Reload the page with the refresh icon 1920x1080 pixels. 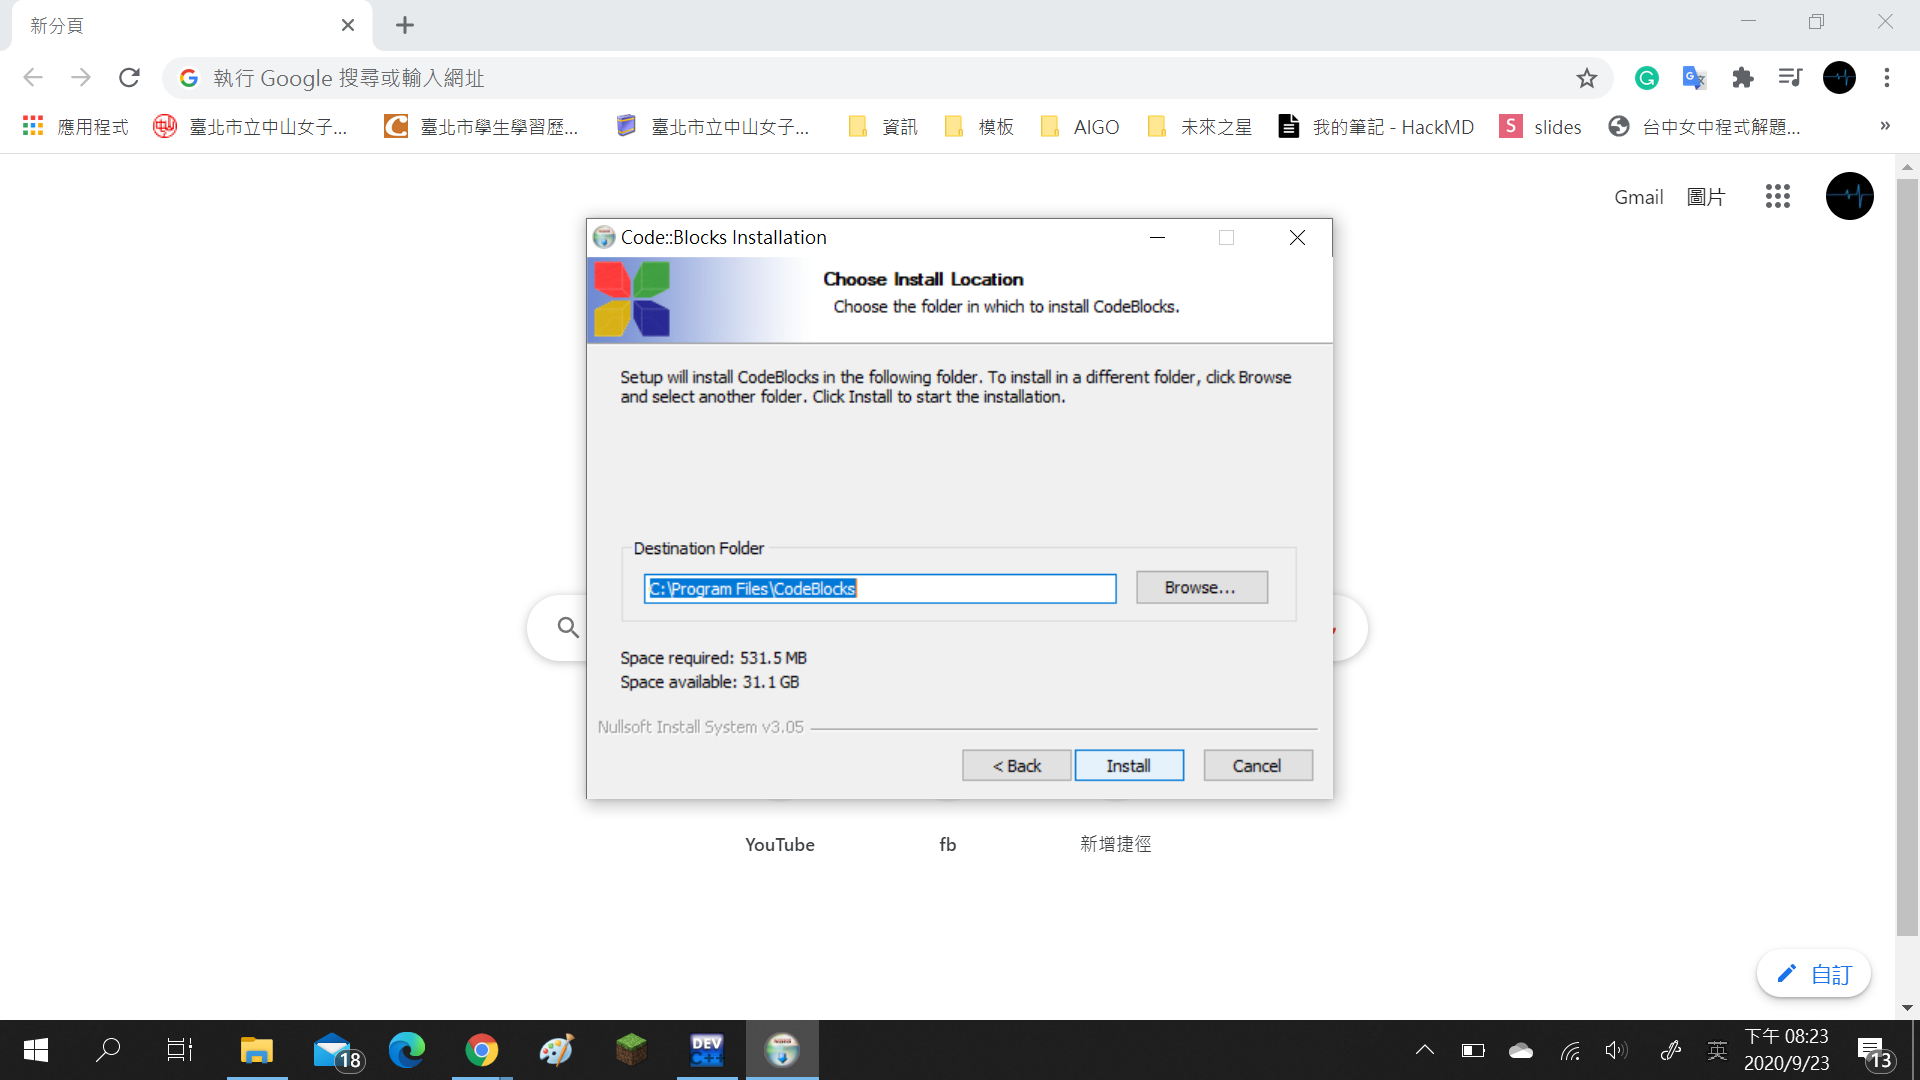129,78
